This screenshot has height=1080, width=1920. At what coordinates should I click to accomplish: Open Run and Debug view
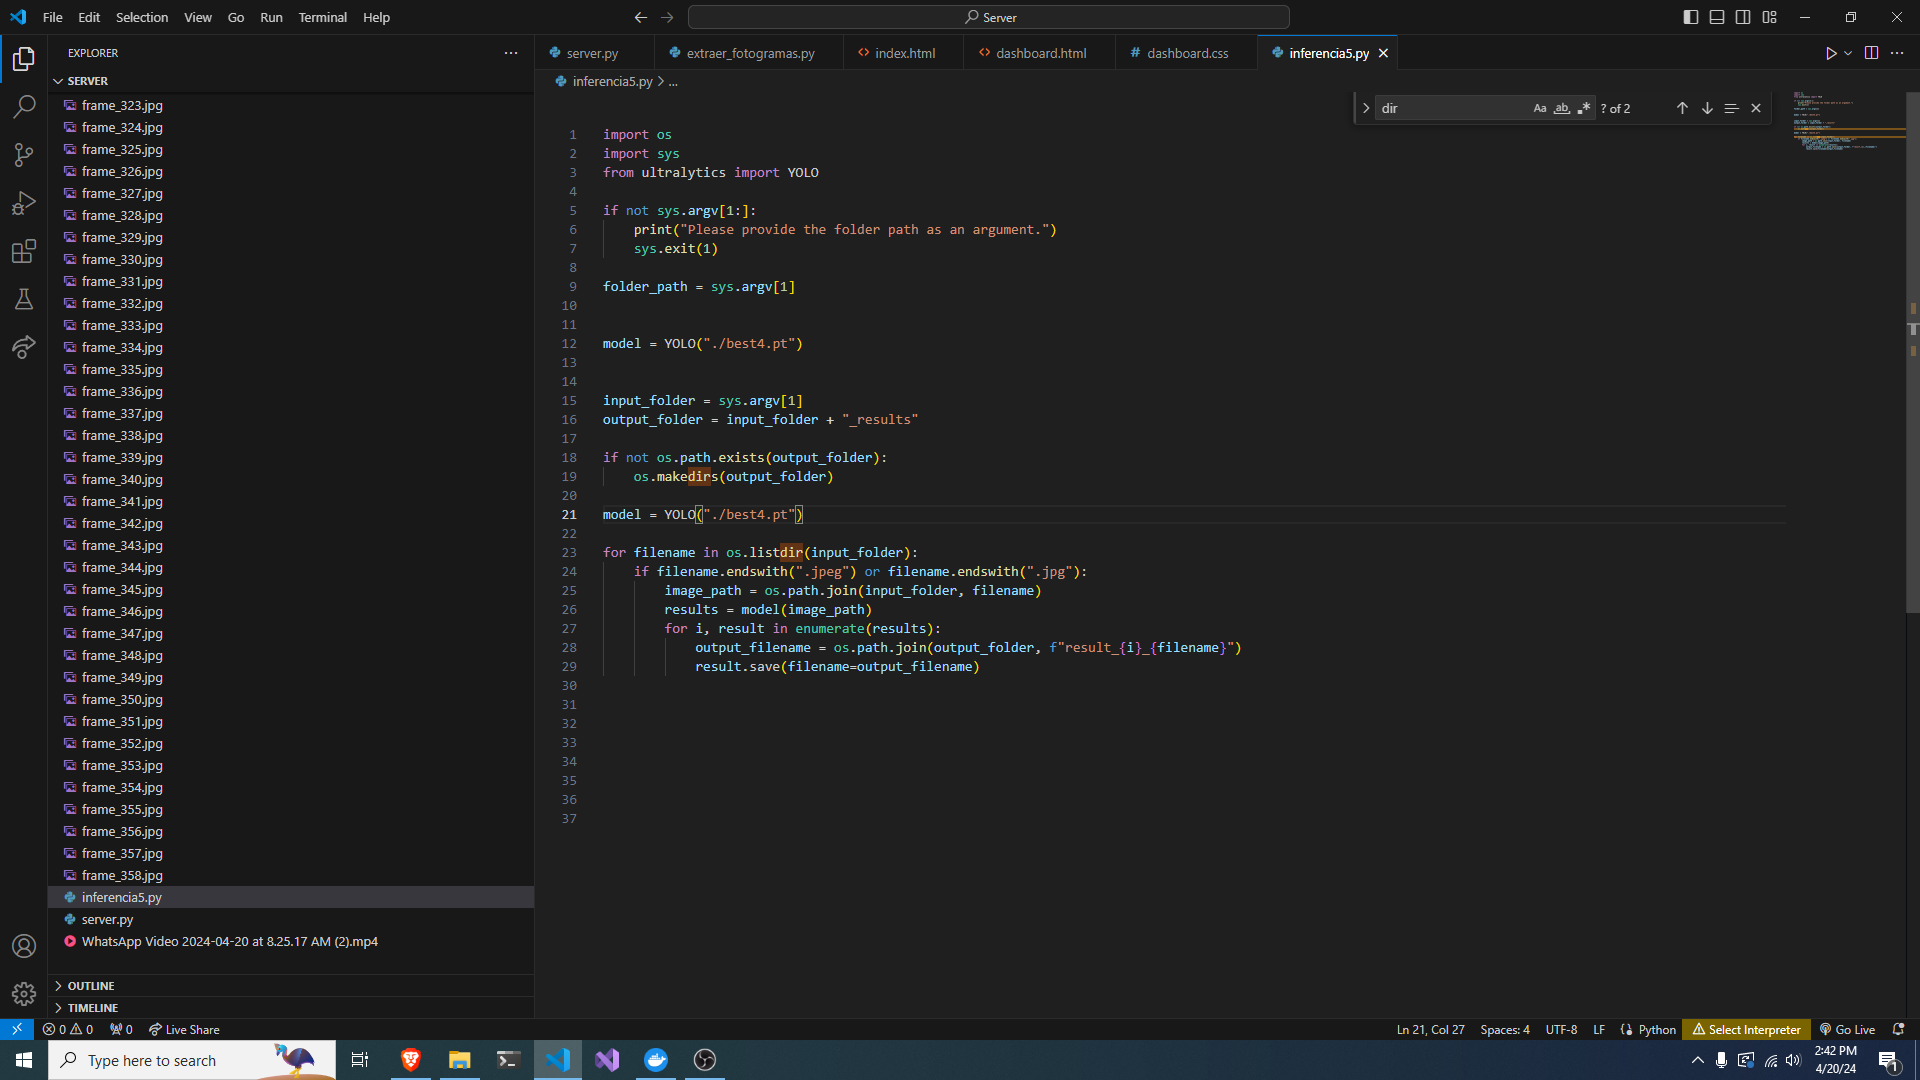(24, 203)
